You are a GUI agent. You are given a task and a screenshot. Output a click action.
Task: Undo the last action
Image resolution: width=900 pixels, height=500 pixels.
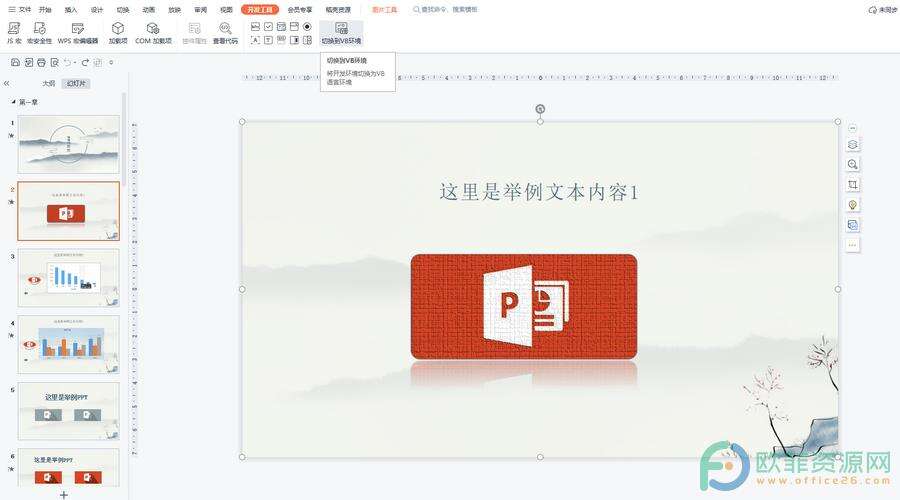pos(67,62)
